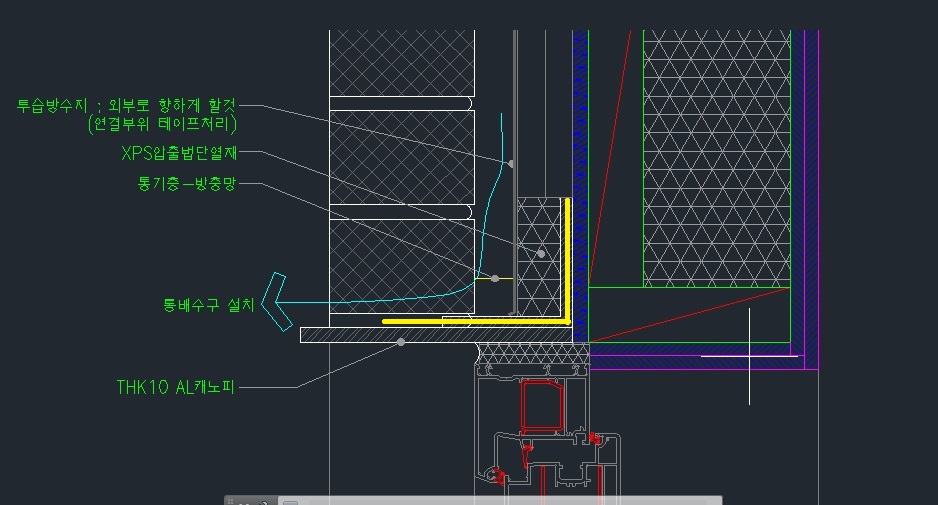Select the '투습방수지 ; 외부로 향하게 할것' note
The width and height of the screenshot is (938, 505).
point(127,105)
